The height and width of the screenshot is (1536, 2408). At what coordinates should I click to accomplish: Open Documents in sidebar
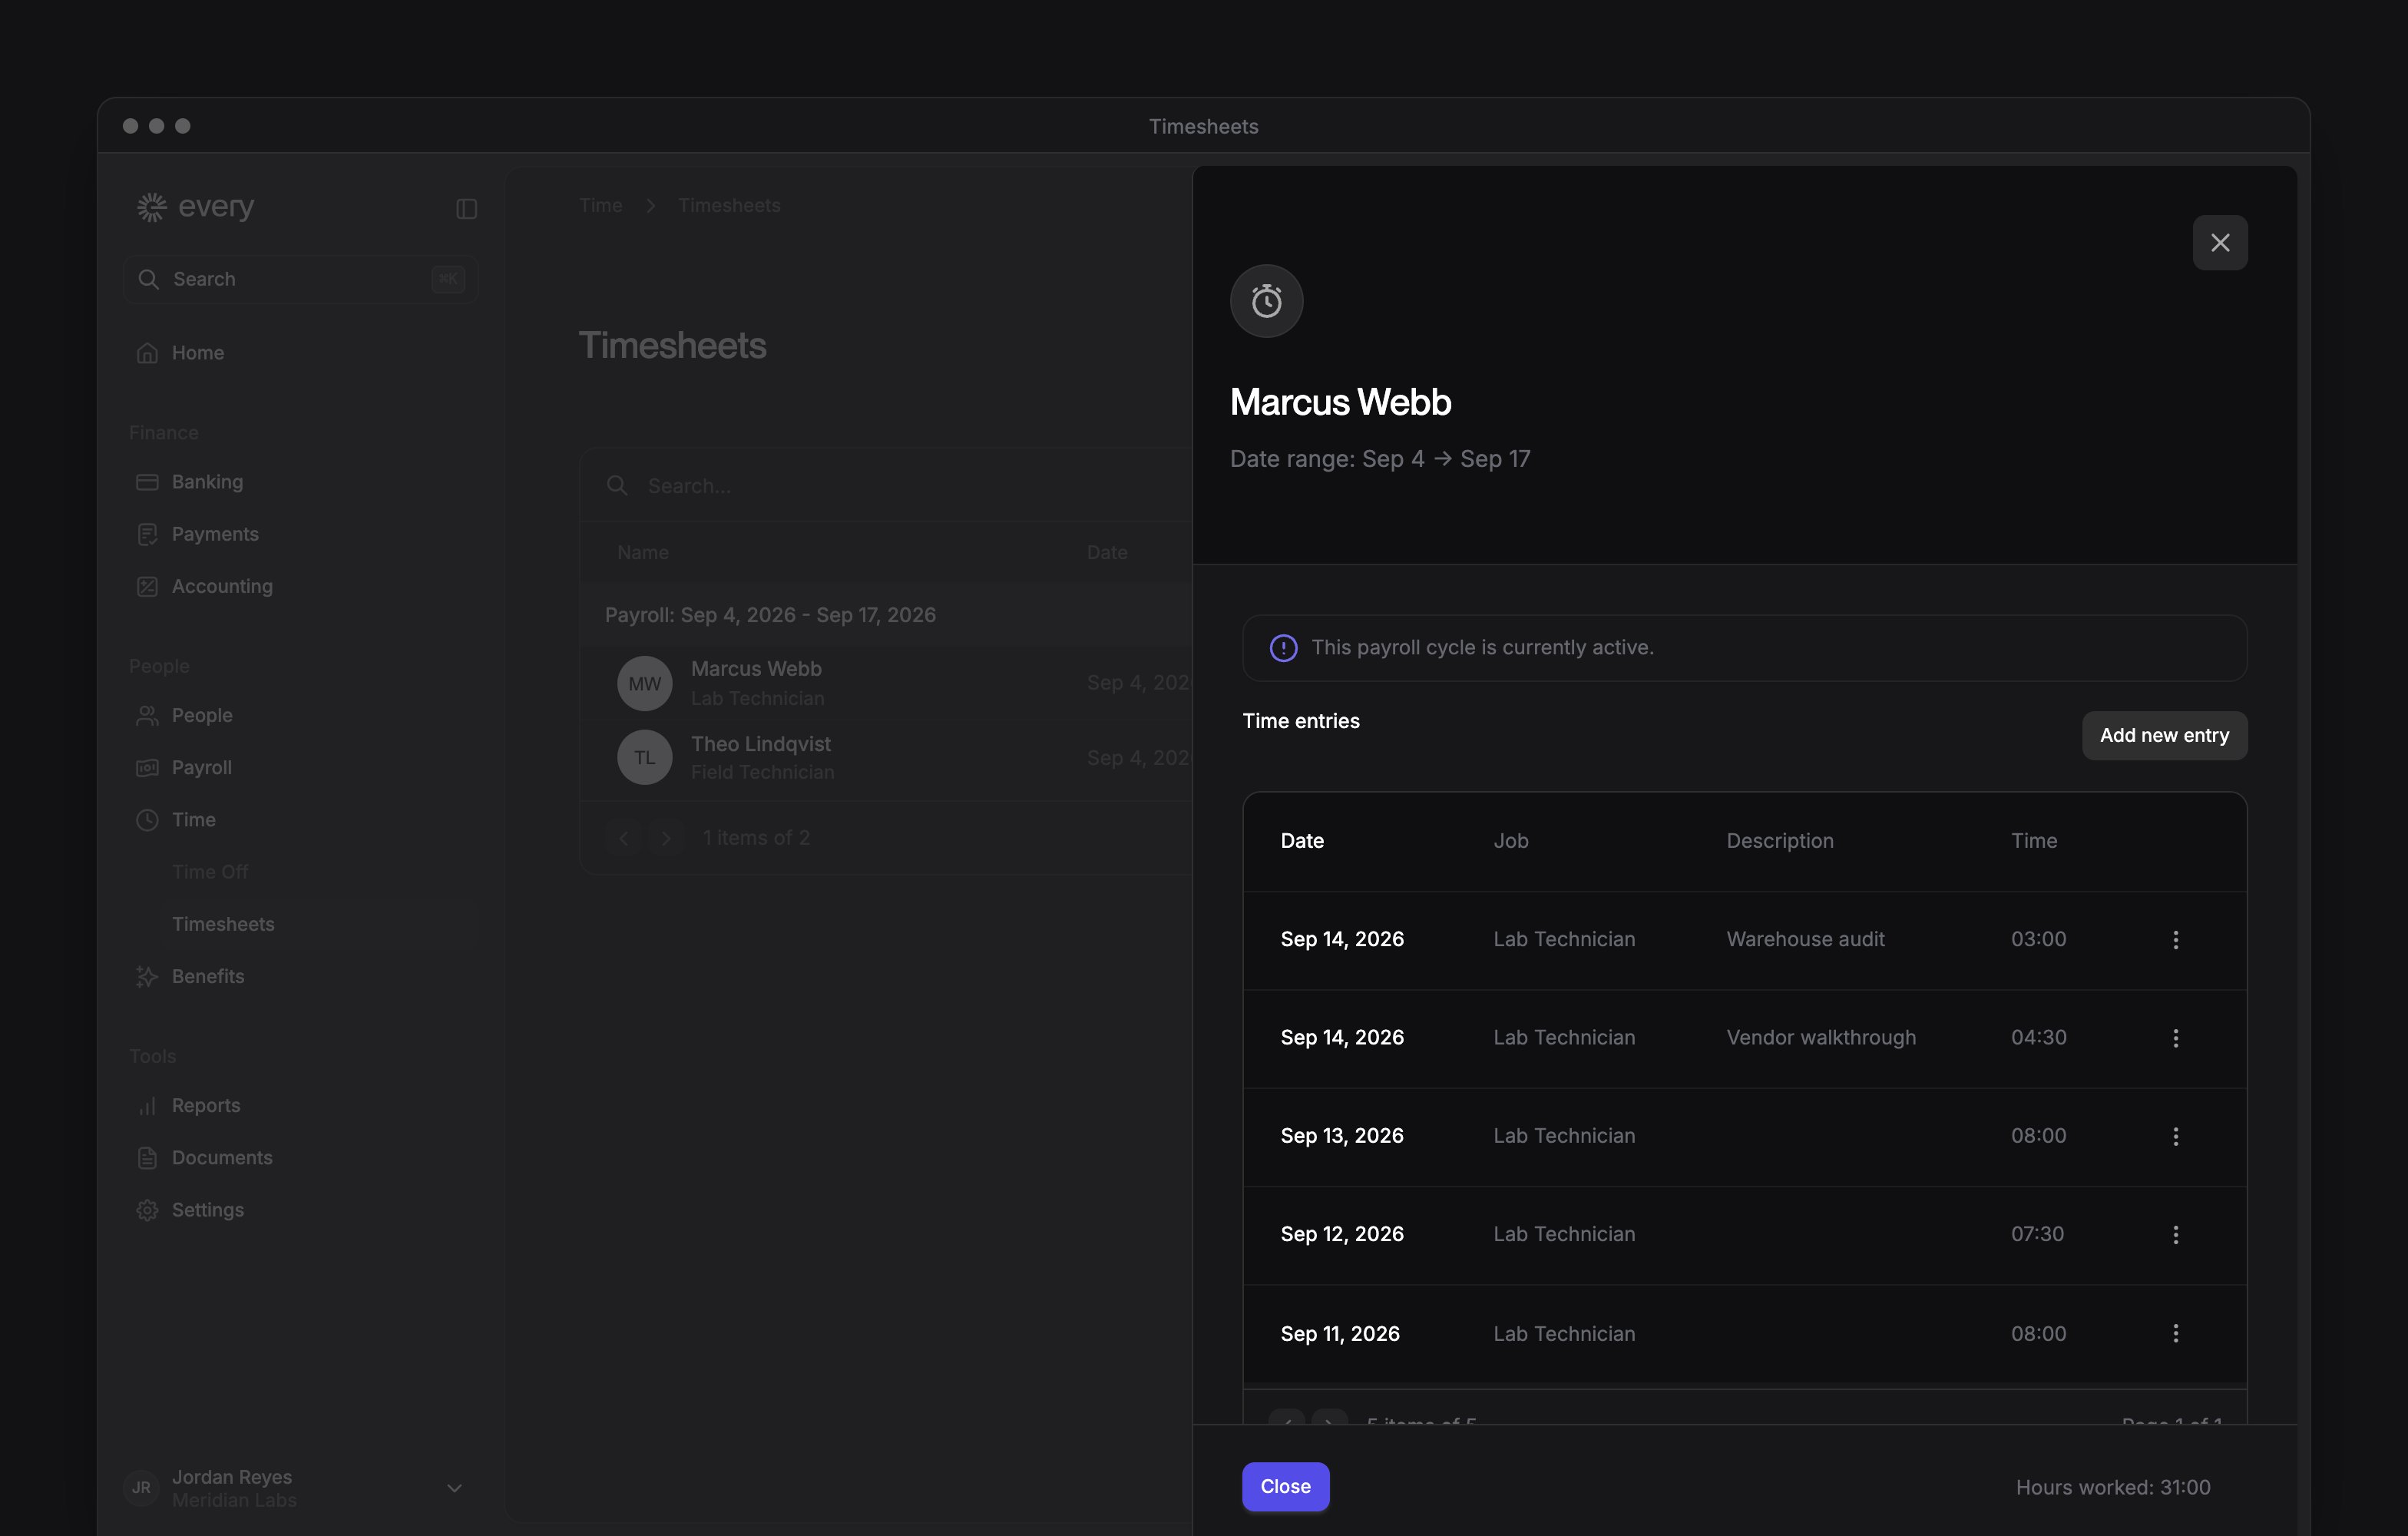click(300, 1157)
